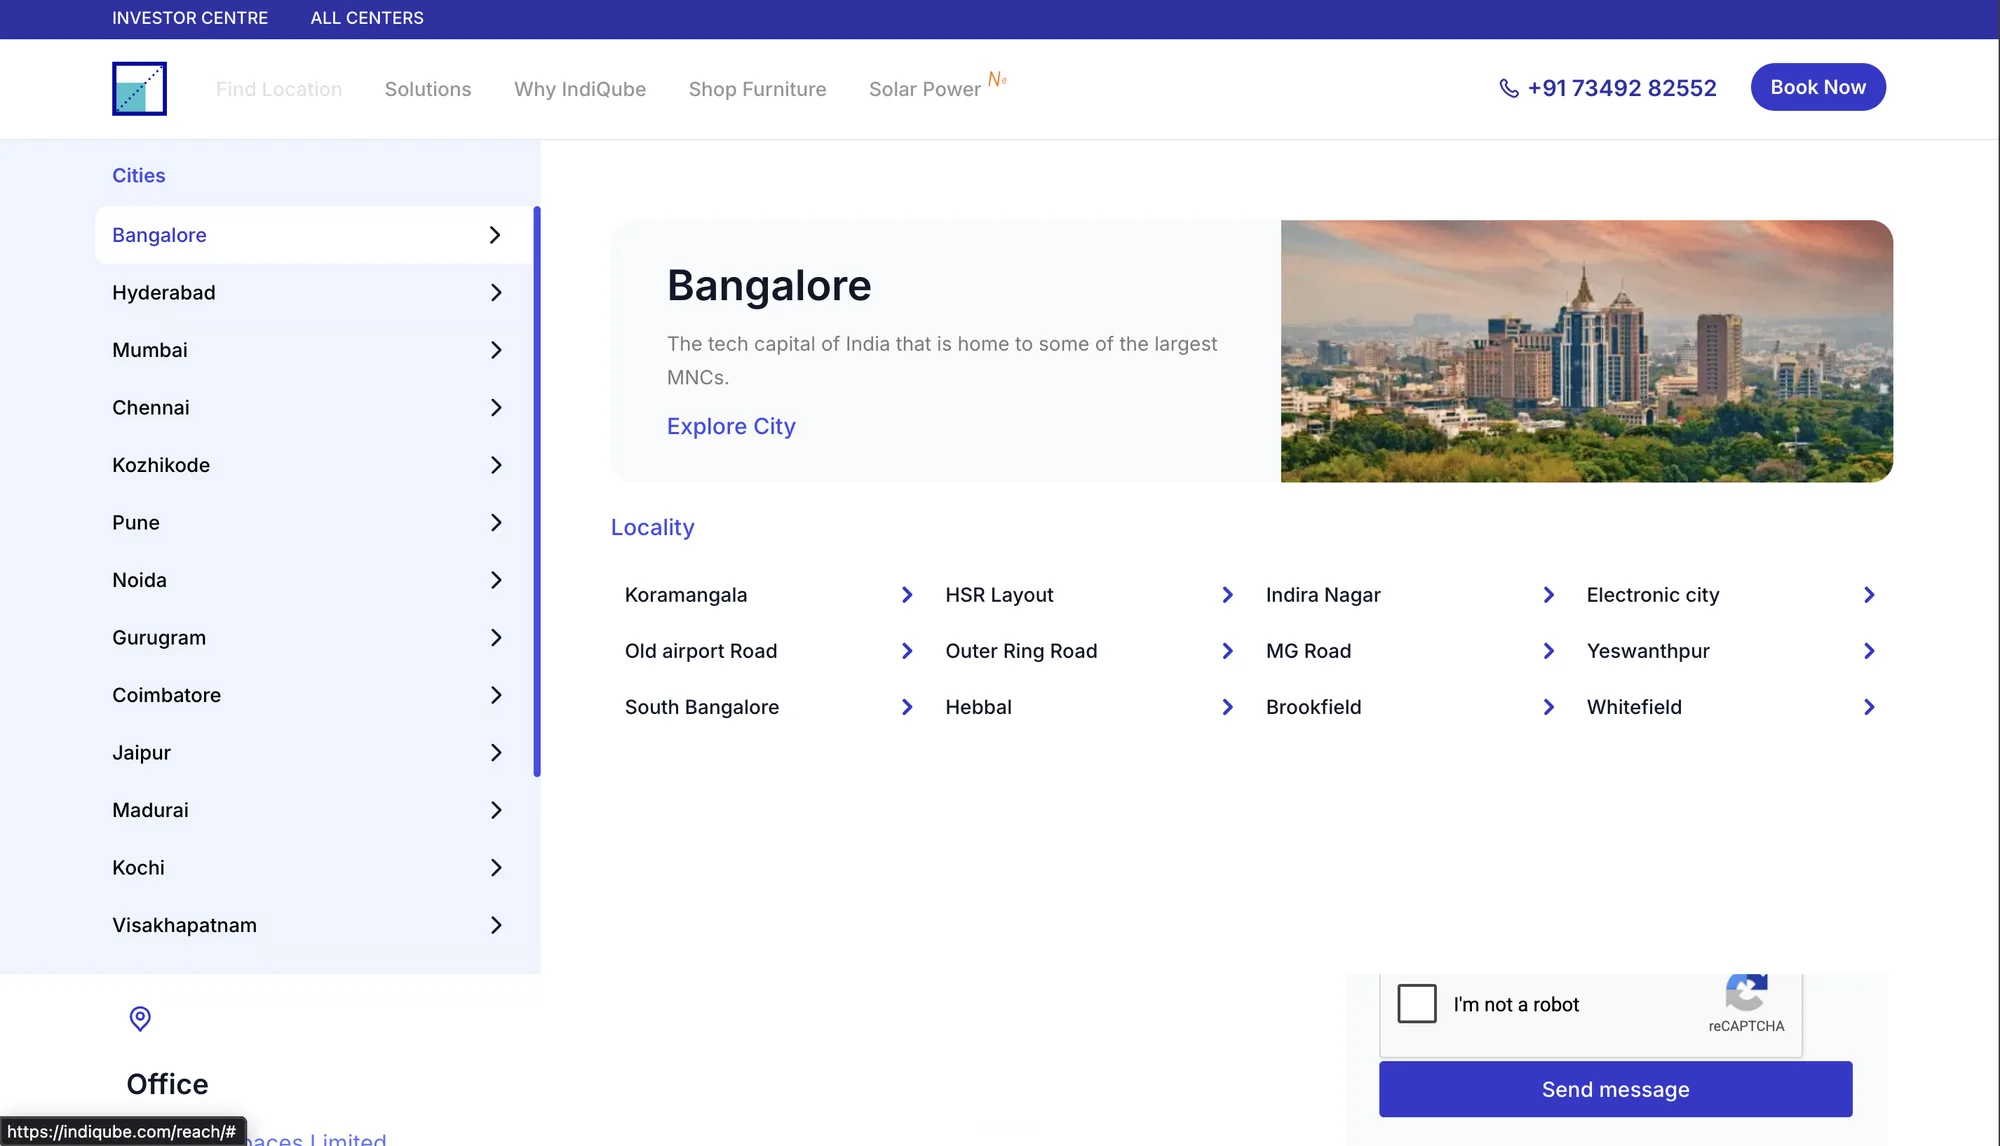The width and height of the screenshot is (2000, 1146).
Task: Expand the Kozhikode city chevron
Action: coord(496,465)
